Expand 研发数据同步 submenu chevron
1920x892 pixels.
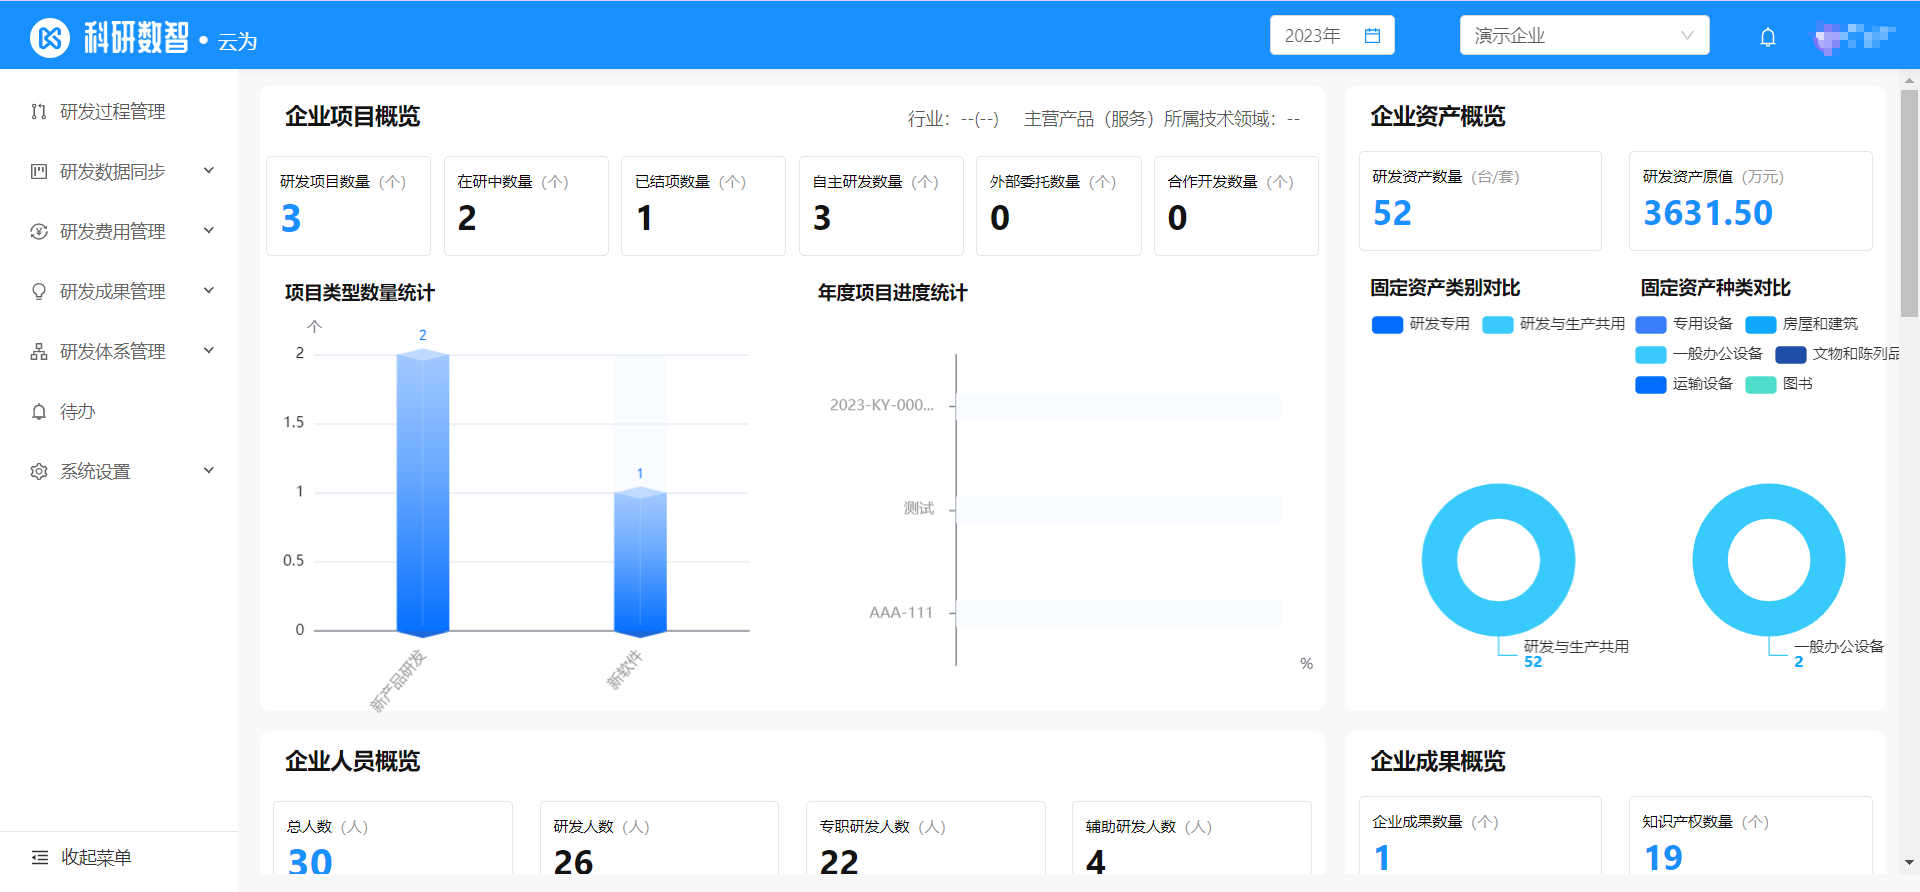pos(209,171)
